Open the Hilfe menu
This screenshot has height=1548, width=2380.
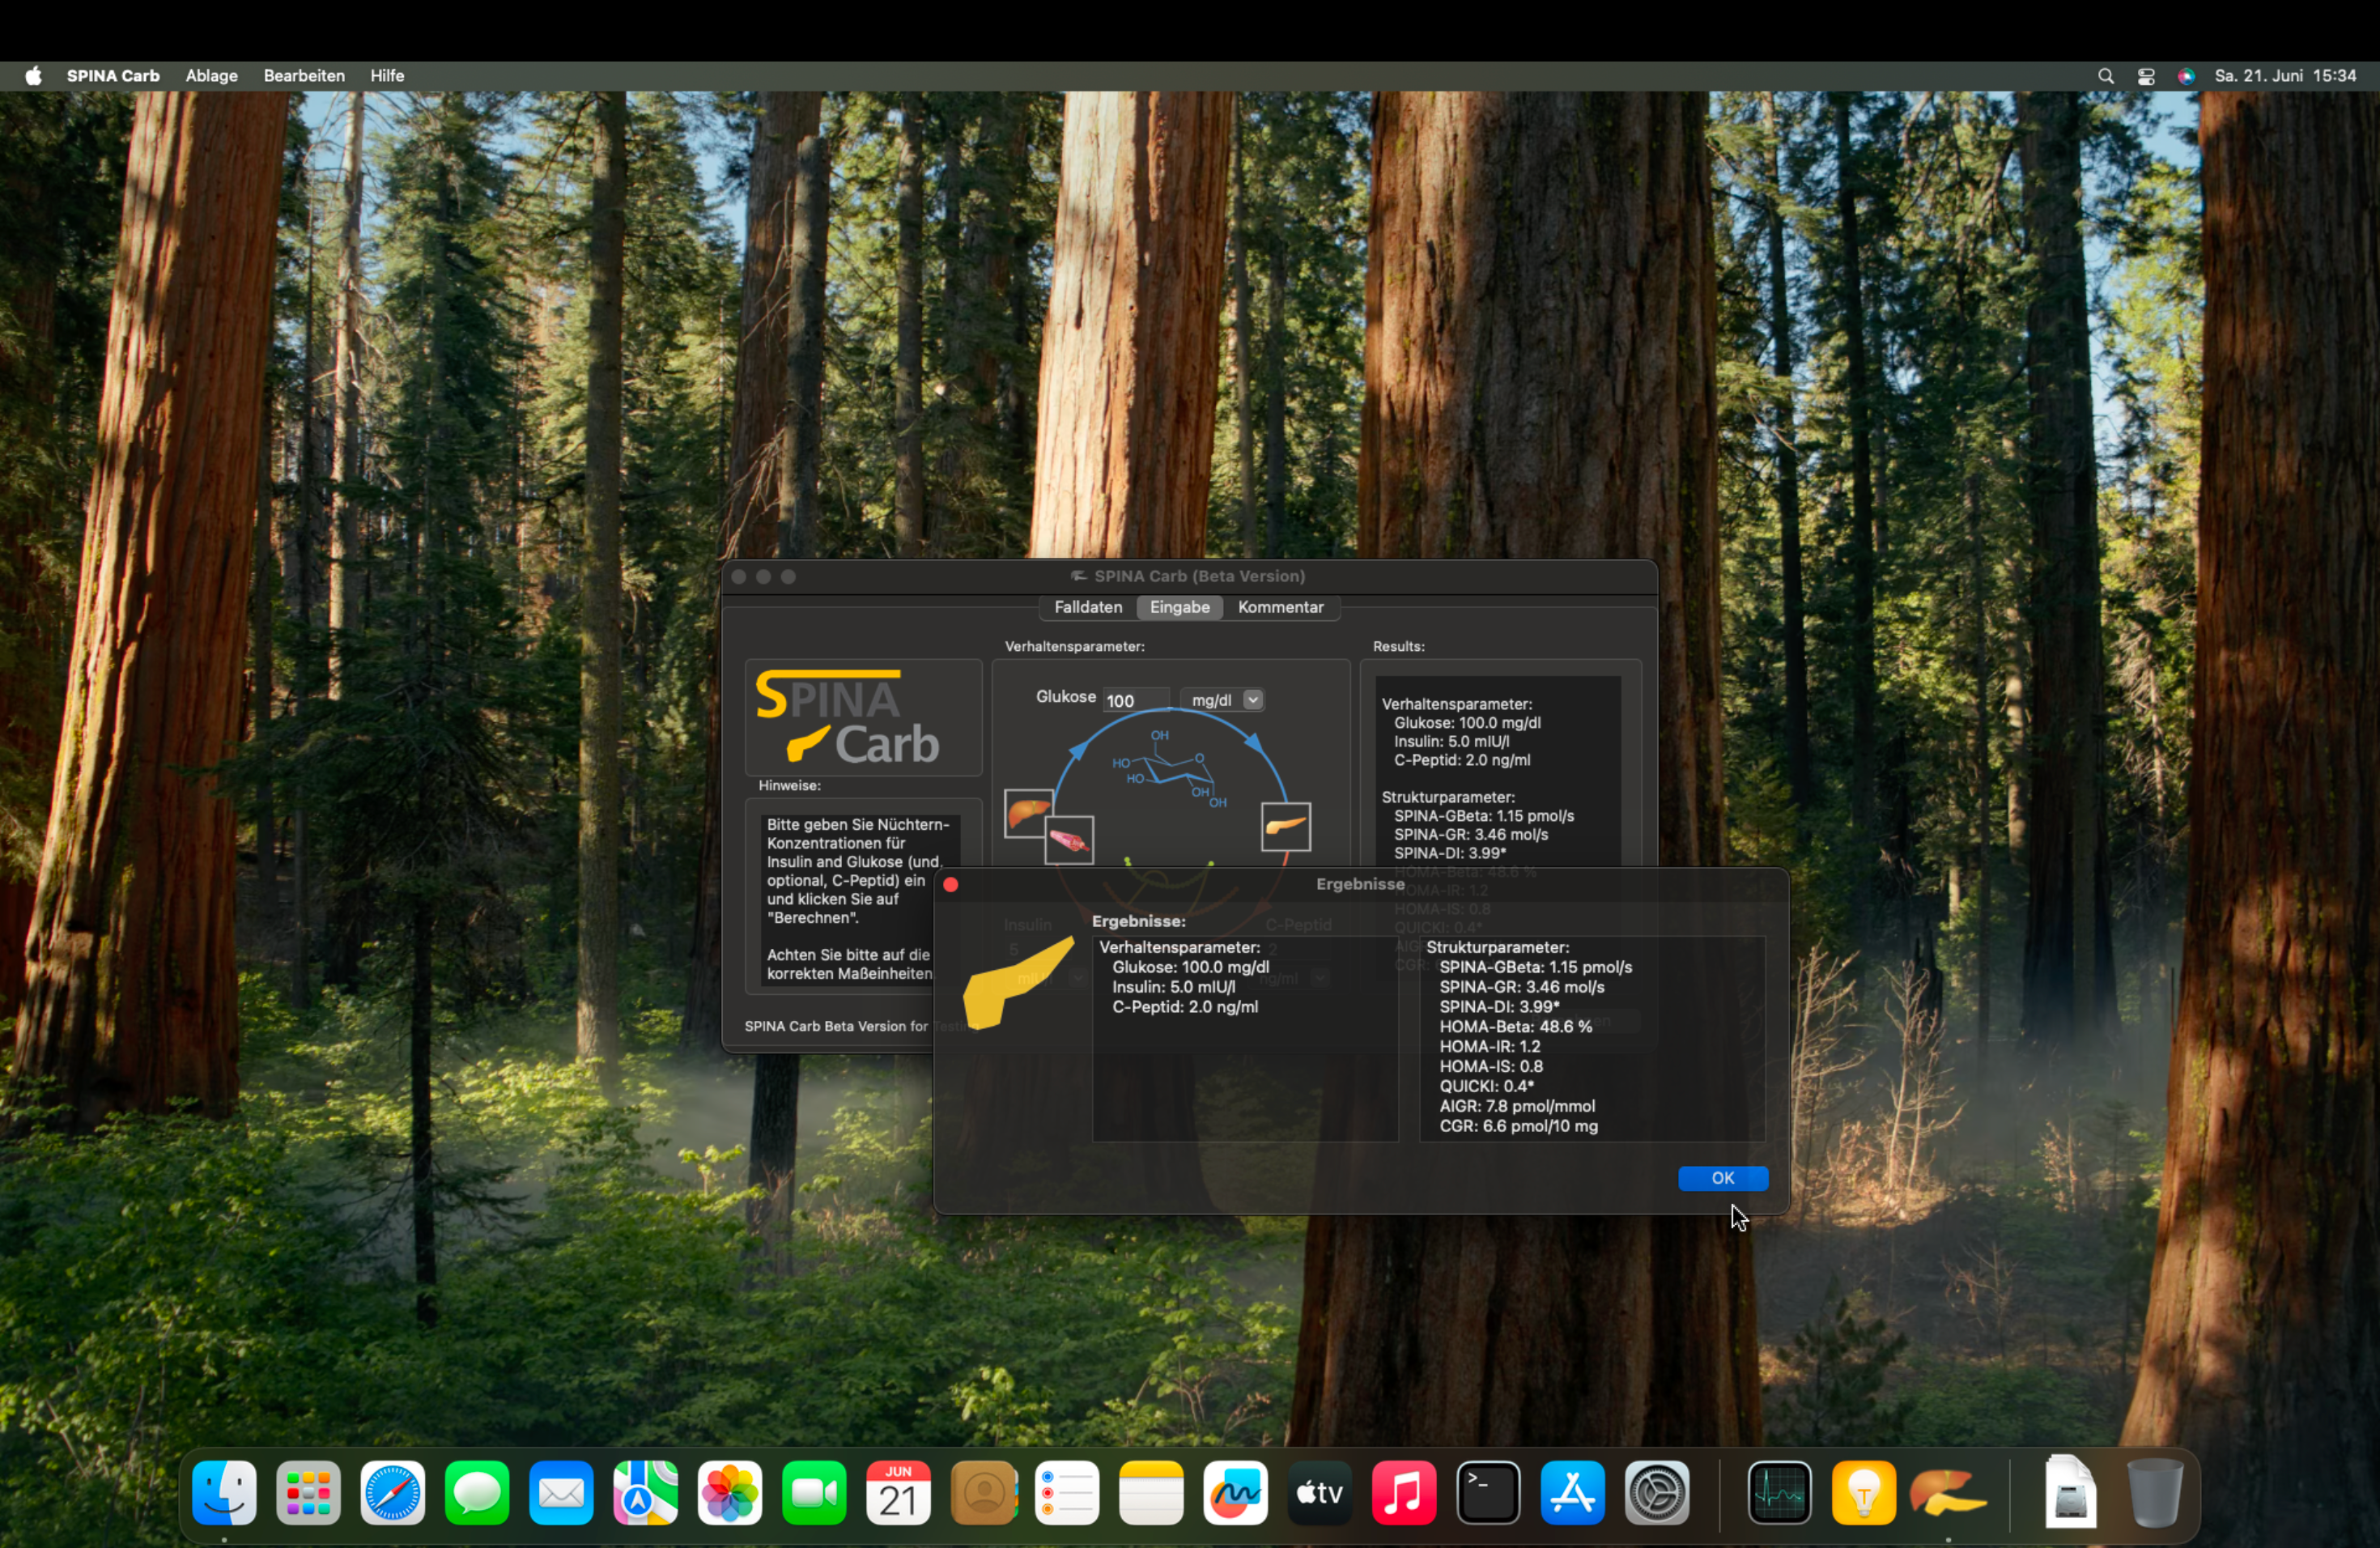click(x=387, y=76)
